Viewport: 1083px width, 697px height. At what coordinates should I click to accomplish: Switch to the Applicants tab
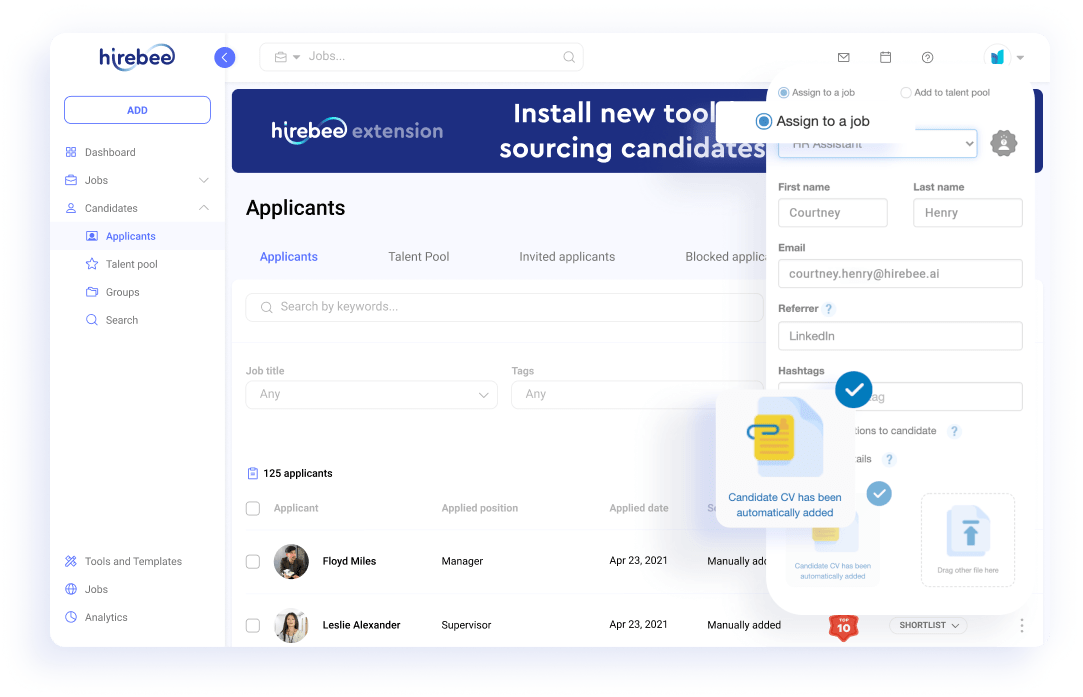(289, 257)
